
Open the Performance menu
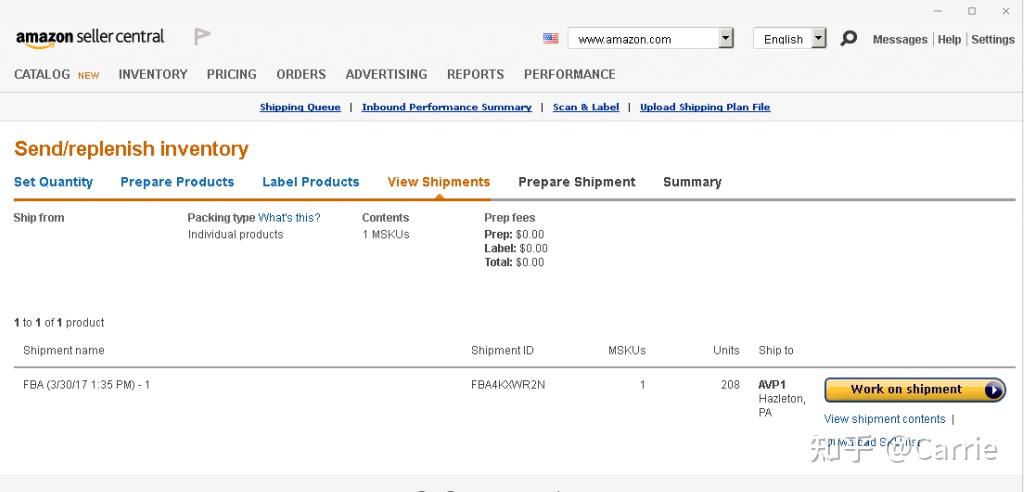569,74
